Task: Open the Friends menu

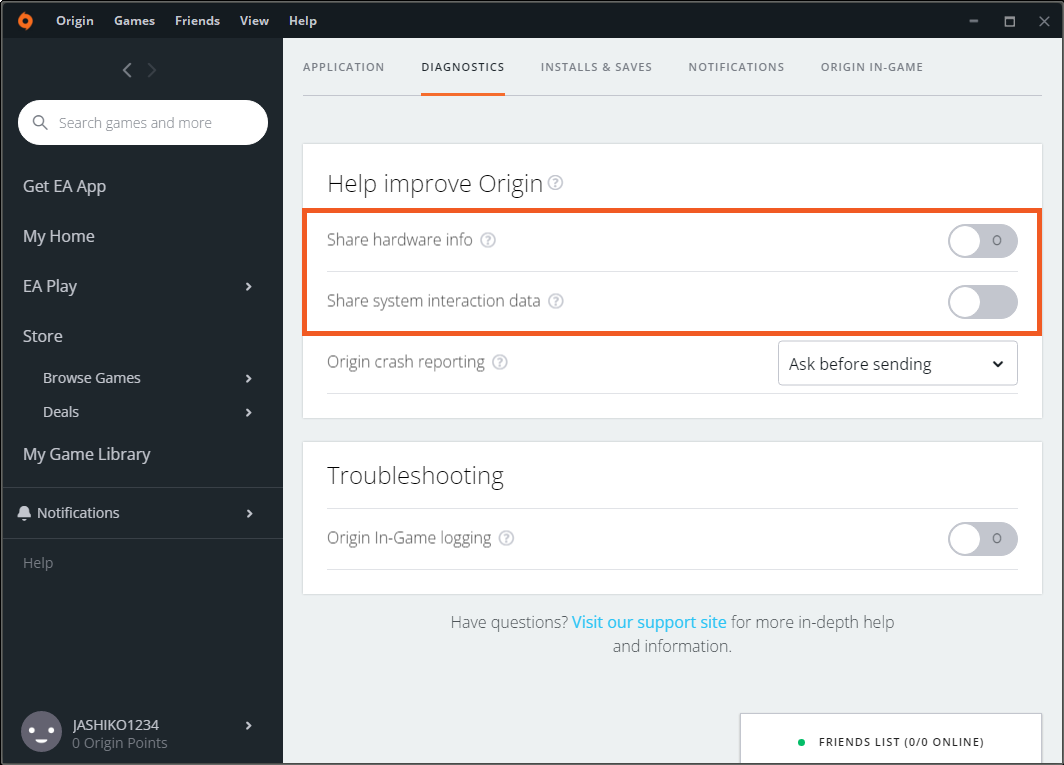Action: point(197,21)
